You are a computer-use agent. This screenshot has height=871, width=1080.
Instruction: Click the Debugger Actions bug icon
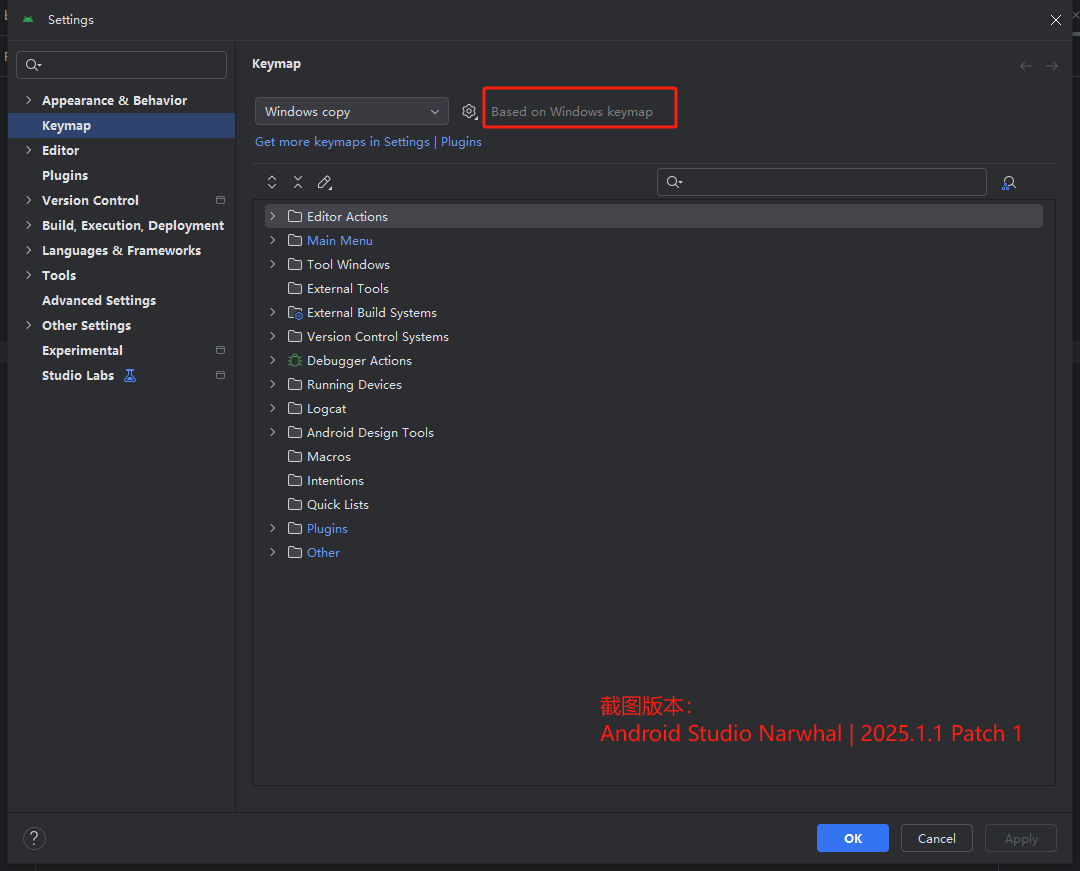point(295,360)
